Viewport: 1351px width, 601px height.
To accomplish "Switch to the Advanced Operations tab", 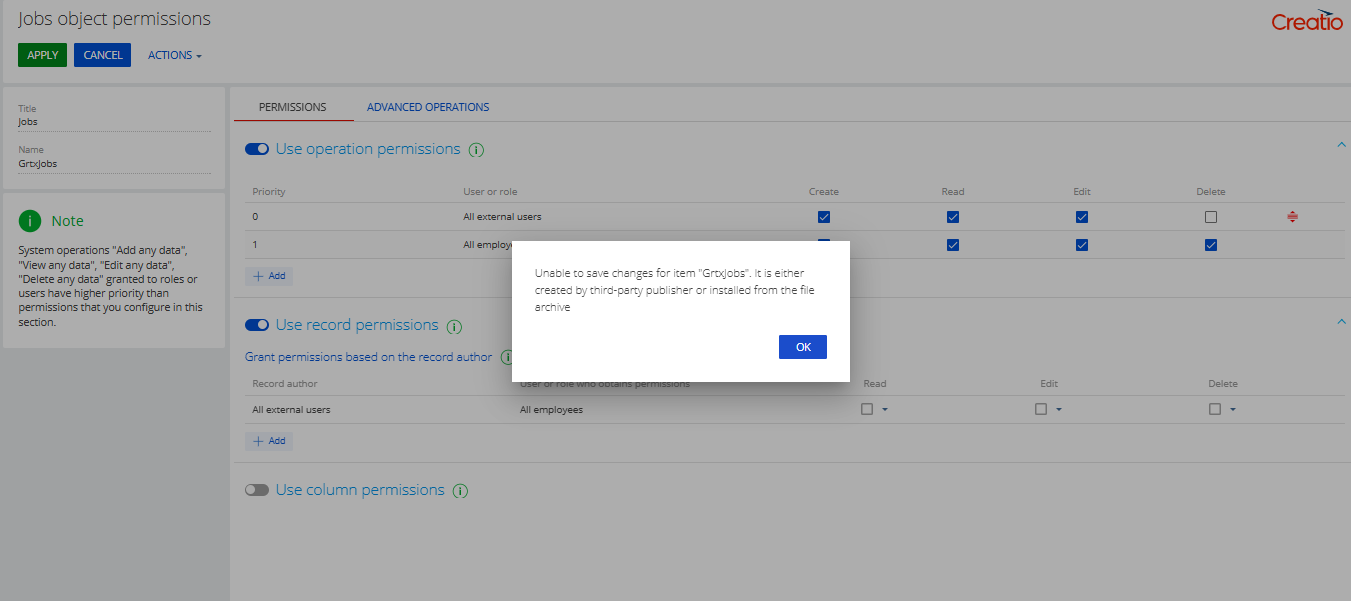I will (x=428, y=107).
